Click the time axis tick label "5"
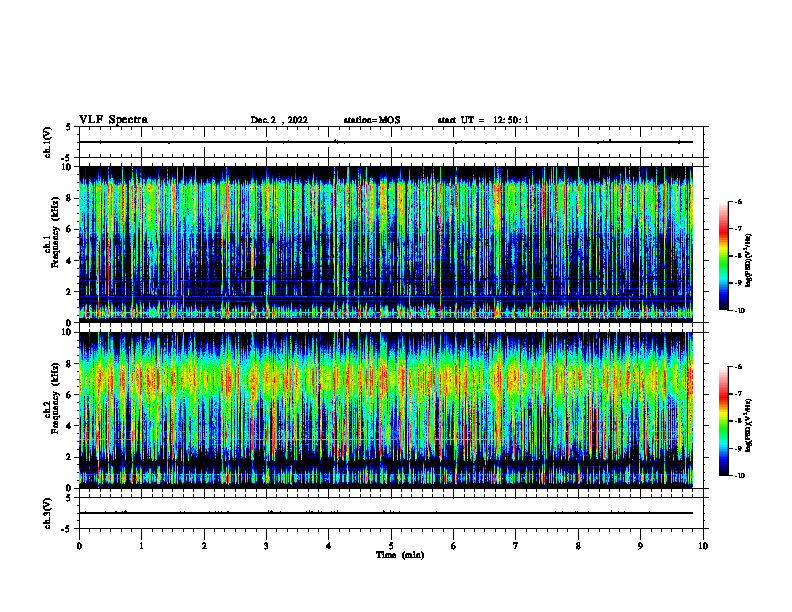Image resolution: width=792 pixels, height=612 pixels. click(x=391, y=546)
